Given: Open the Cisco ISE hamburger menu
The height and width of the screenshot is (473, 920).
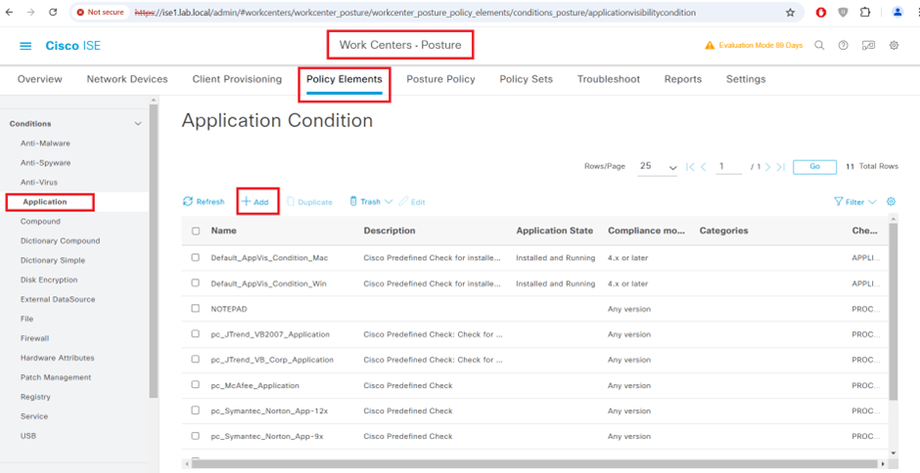Looking at the screenshot, I should click(x=25, y=46).
